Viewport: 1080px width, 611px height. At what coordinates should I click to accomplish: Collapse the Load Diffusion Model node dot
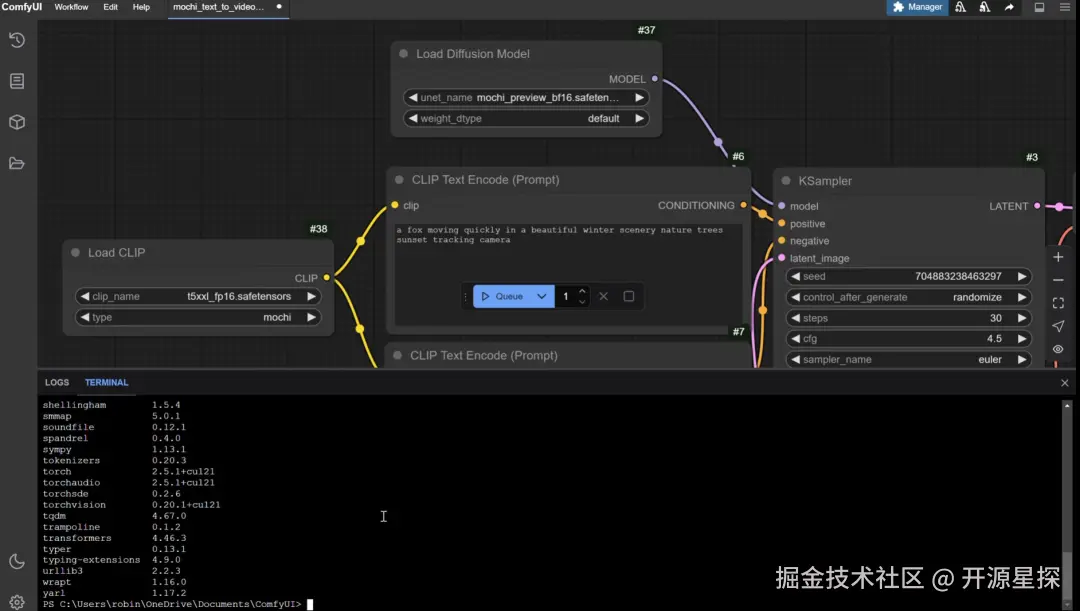(404, 54)
